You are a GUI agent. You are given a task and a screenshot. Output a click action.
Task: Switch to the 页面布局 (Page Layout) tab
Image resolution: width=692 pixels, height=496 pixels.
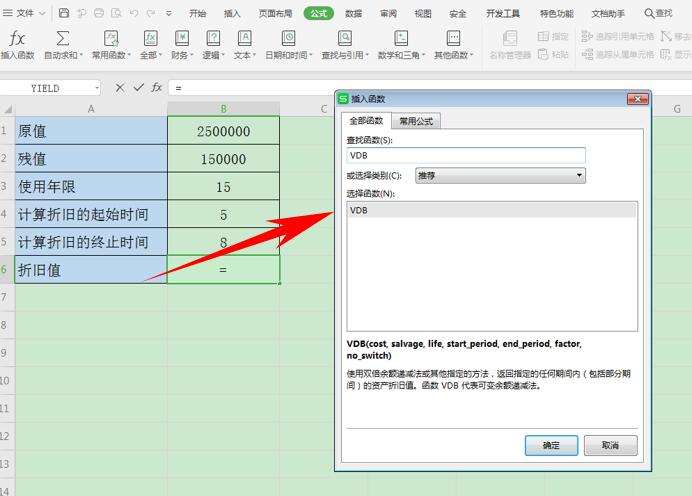pos(275,13)
